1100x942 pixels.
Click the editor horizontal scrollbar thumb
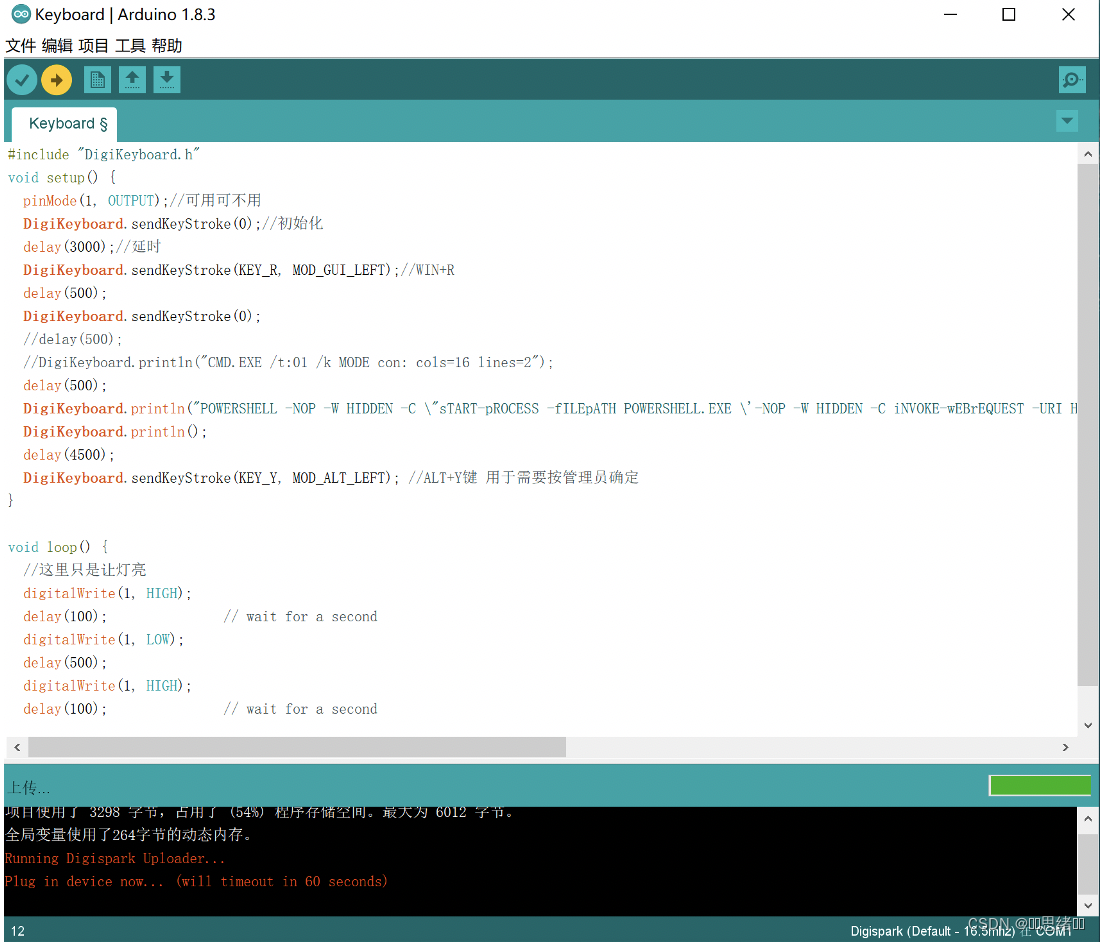(x=297, y=748)
